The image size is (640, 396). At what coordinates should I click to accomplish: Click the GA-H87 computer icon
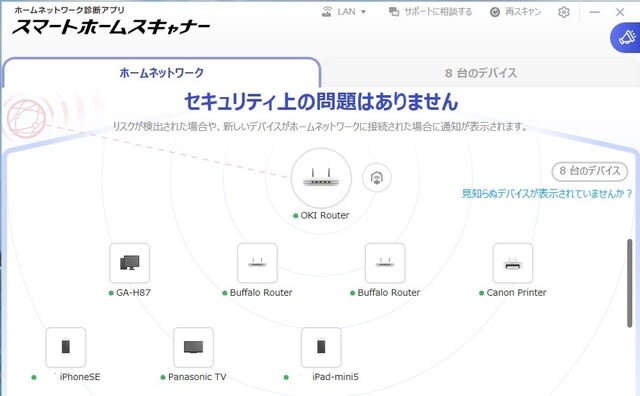(x=130, y=263)
